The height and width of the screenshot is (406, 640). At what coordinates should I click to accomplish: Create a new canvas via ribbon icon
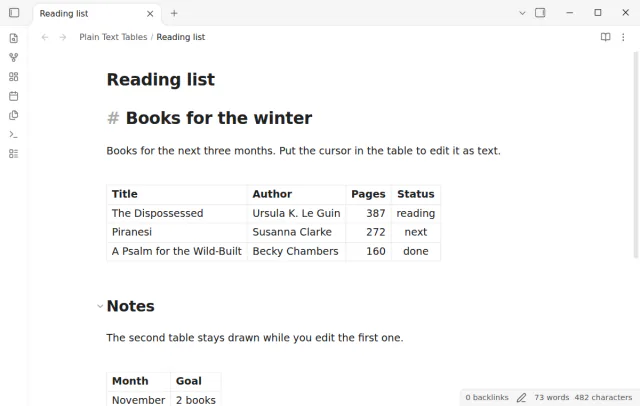tap(13, 77)
